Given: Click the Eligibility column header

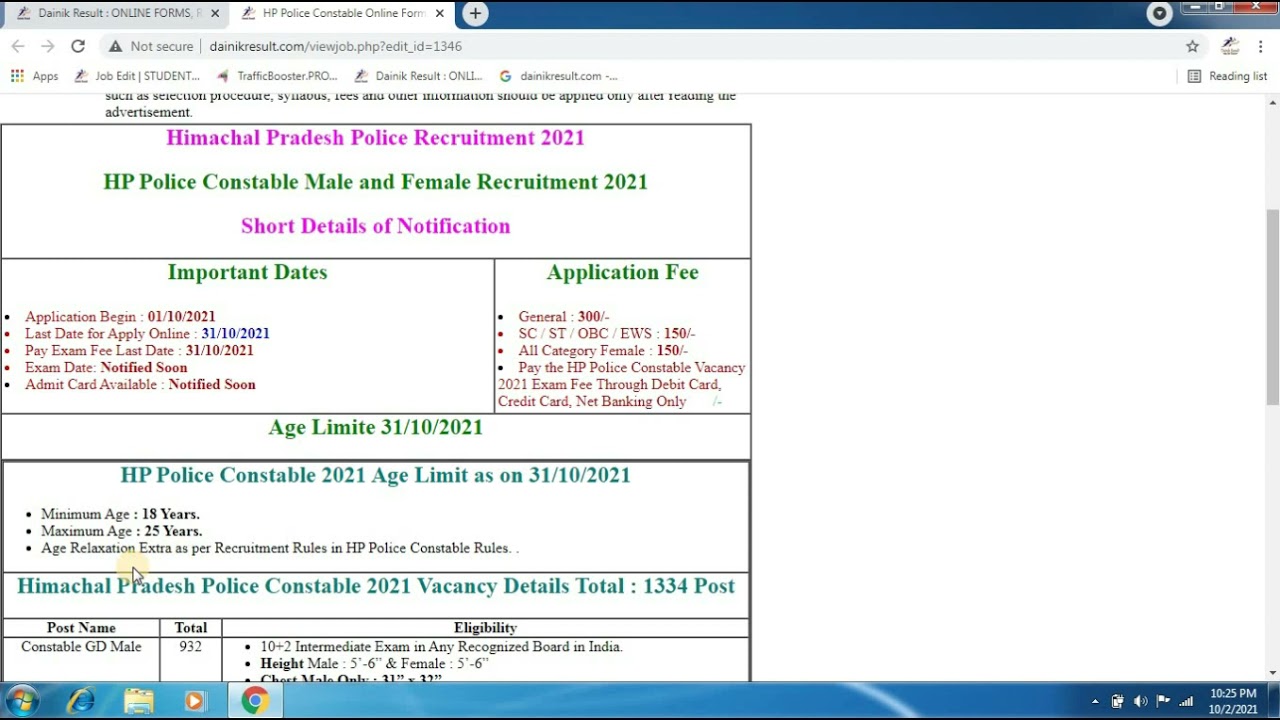Looking at the screenshot, I should click(485, 628).
